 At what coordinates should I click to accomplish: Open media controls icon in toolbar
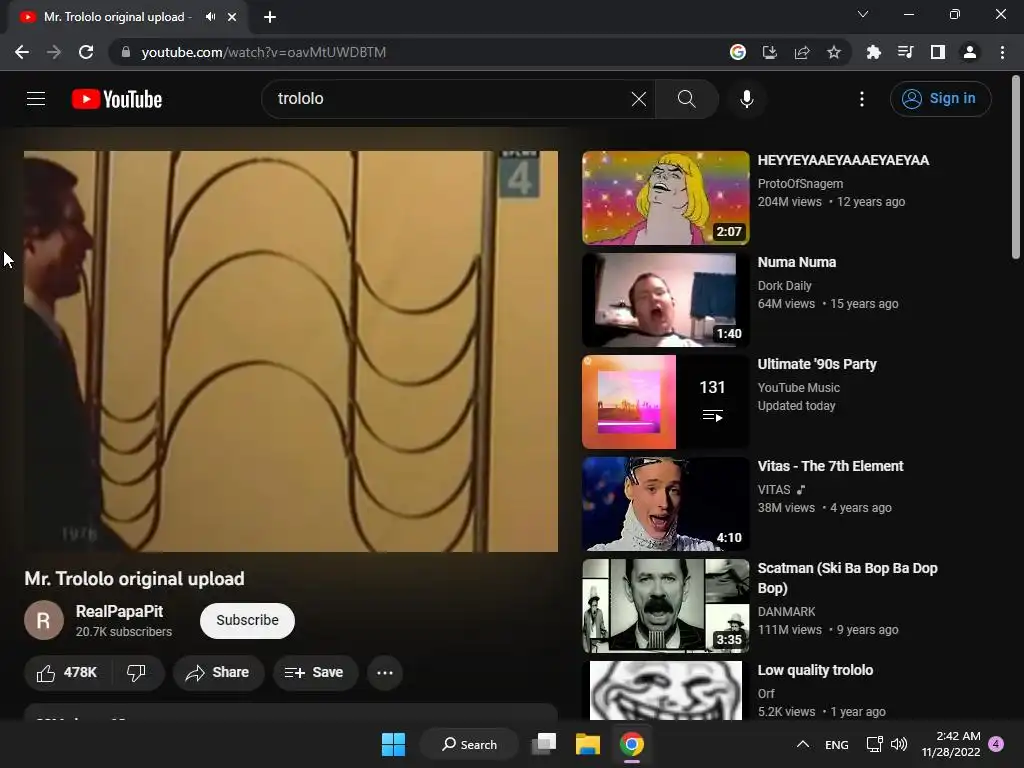click(905, 52)
